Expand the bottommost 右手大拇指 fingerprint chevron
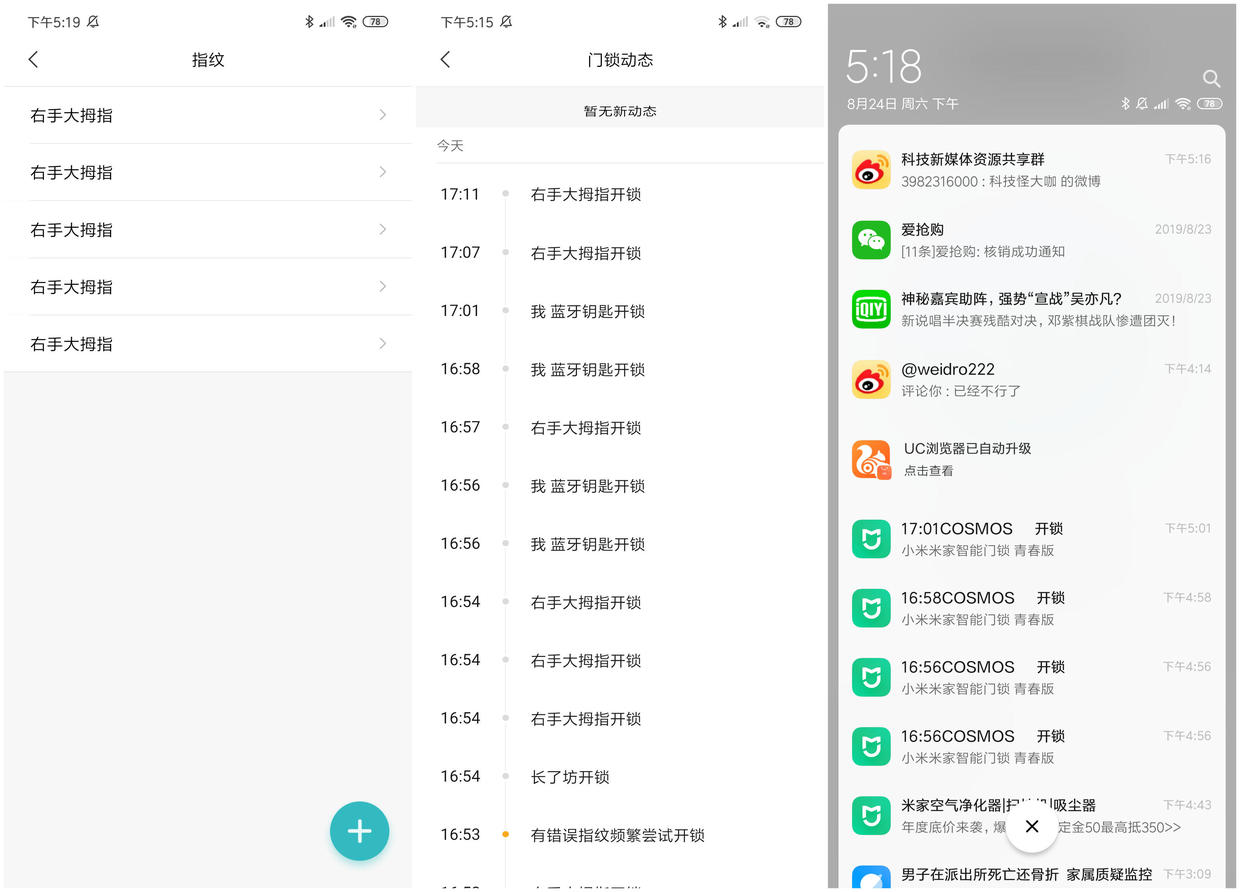Image resolution: width=1240 pixels, height=892 pixels. click(383, 344)
